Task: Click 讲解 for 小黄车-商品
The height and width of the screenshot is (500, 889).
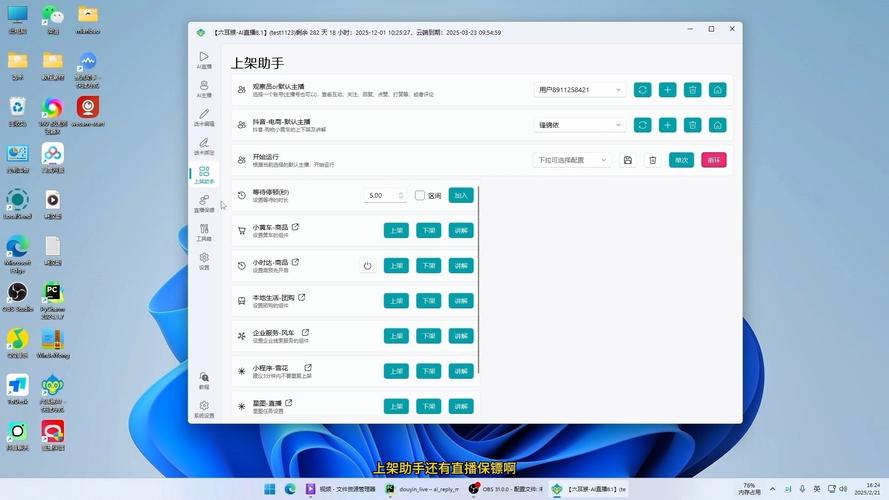Action: click(461, 230)
